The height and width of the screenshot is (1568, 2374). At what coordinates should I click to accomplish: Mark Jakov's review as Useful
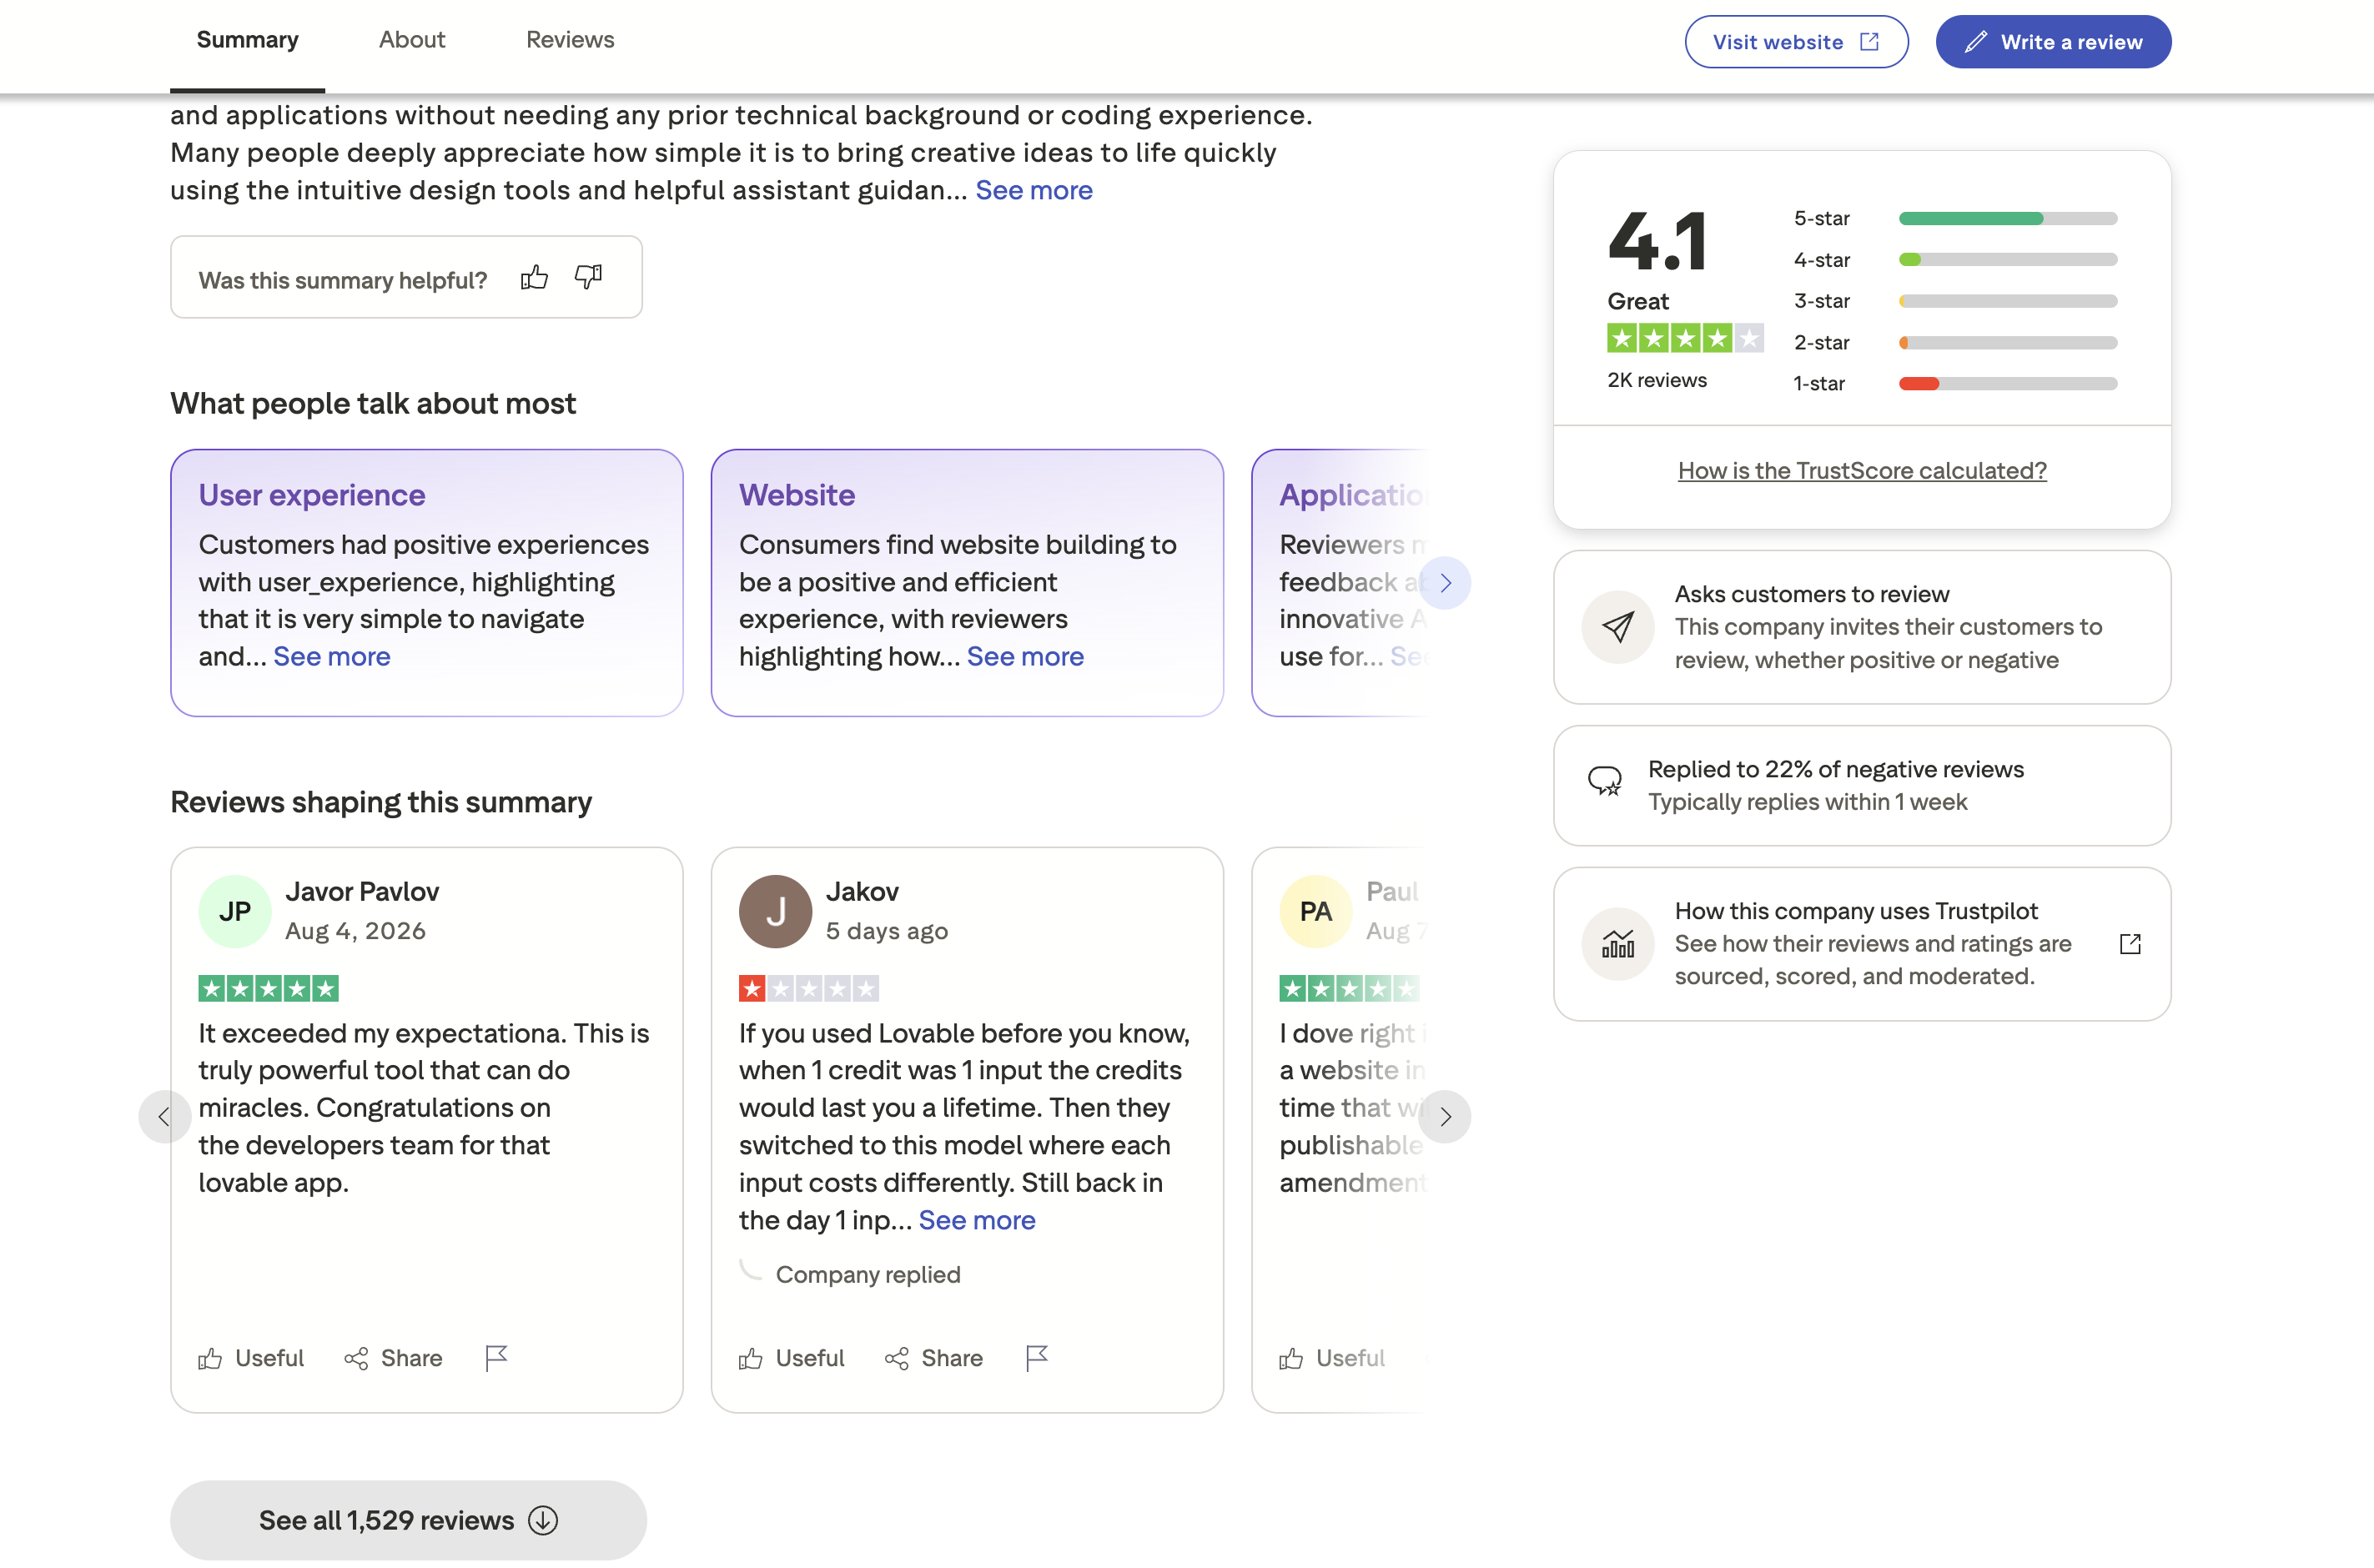(791, 1358)
